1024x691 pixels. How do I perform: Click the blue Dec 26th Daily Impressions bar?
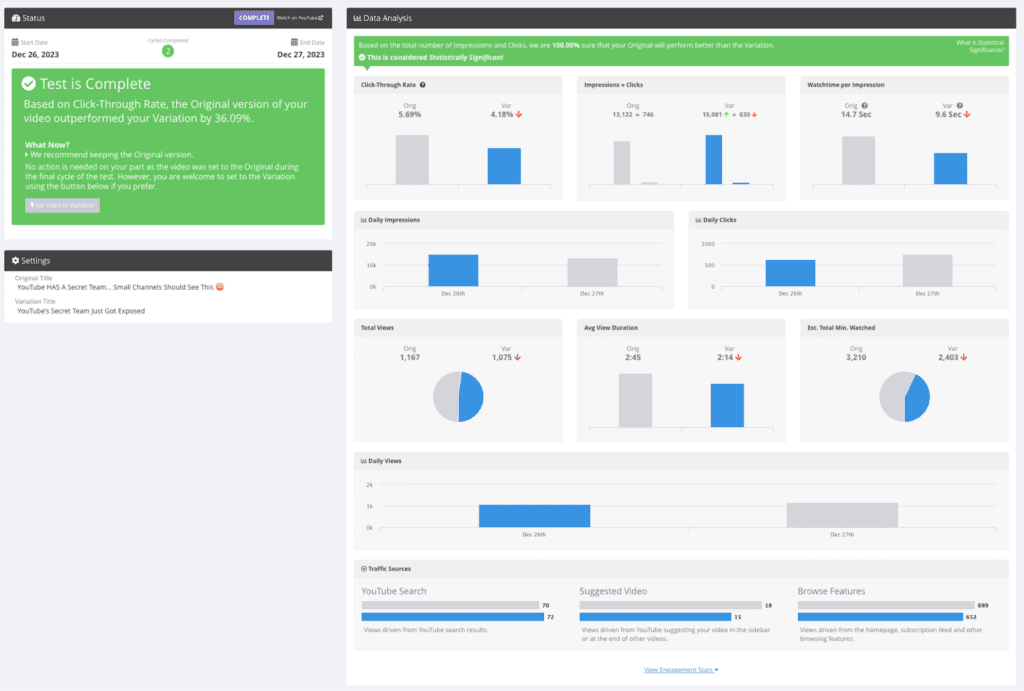click(453, 271)
